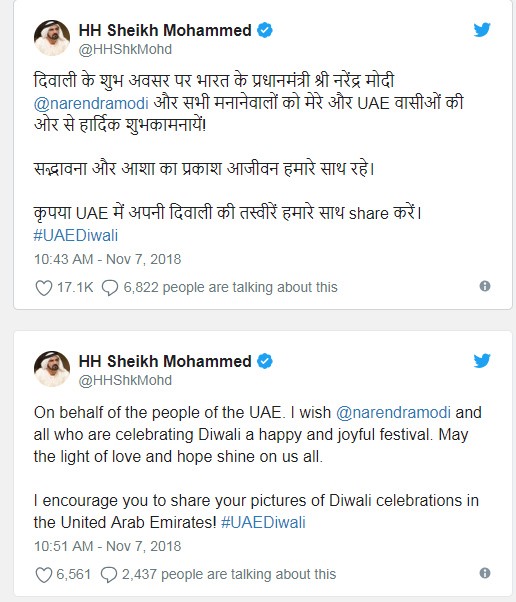
Task: Open Sheikh Mohammed avatar in second tweet
Action: (52, 369)
